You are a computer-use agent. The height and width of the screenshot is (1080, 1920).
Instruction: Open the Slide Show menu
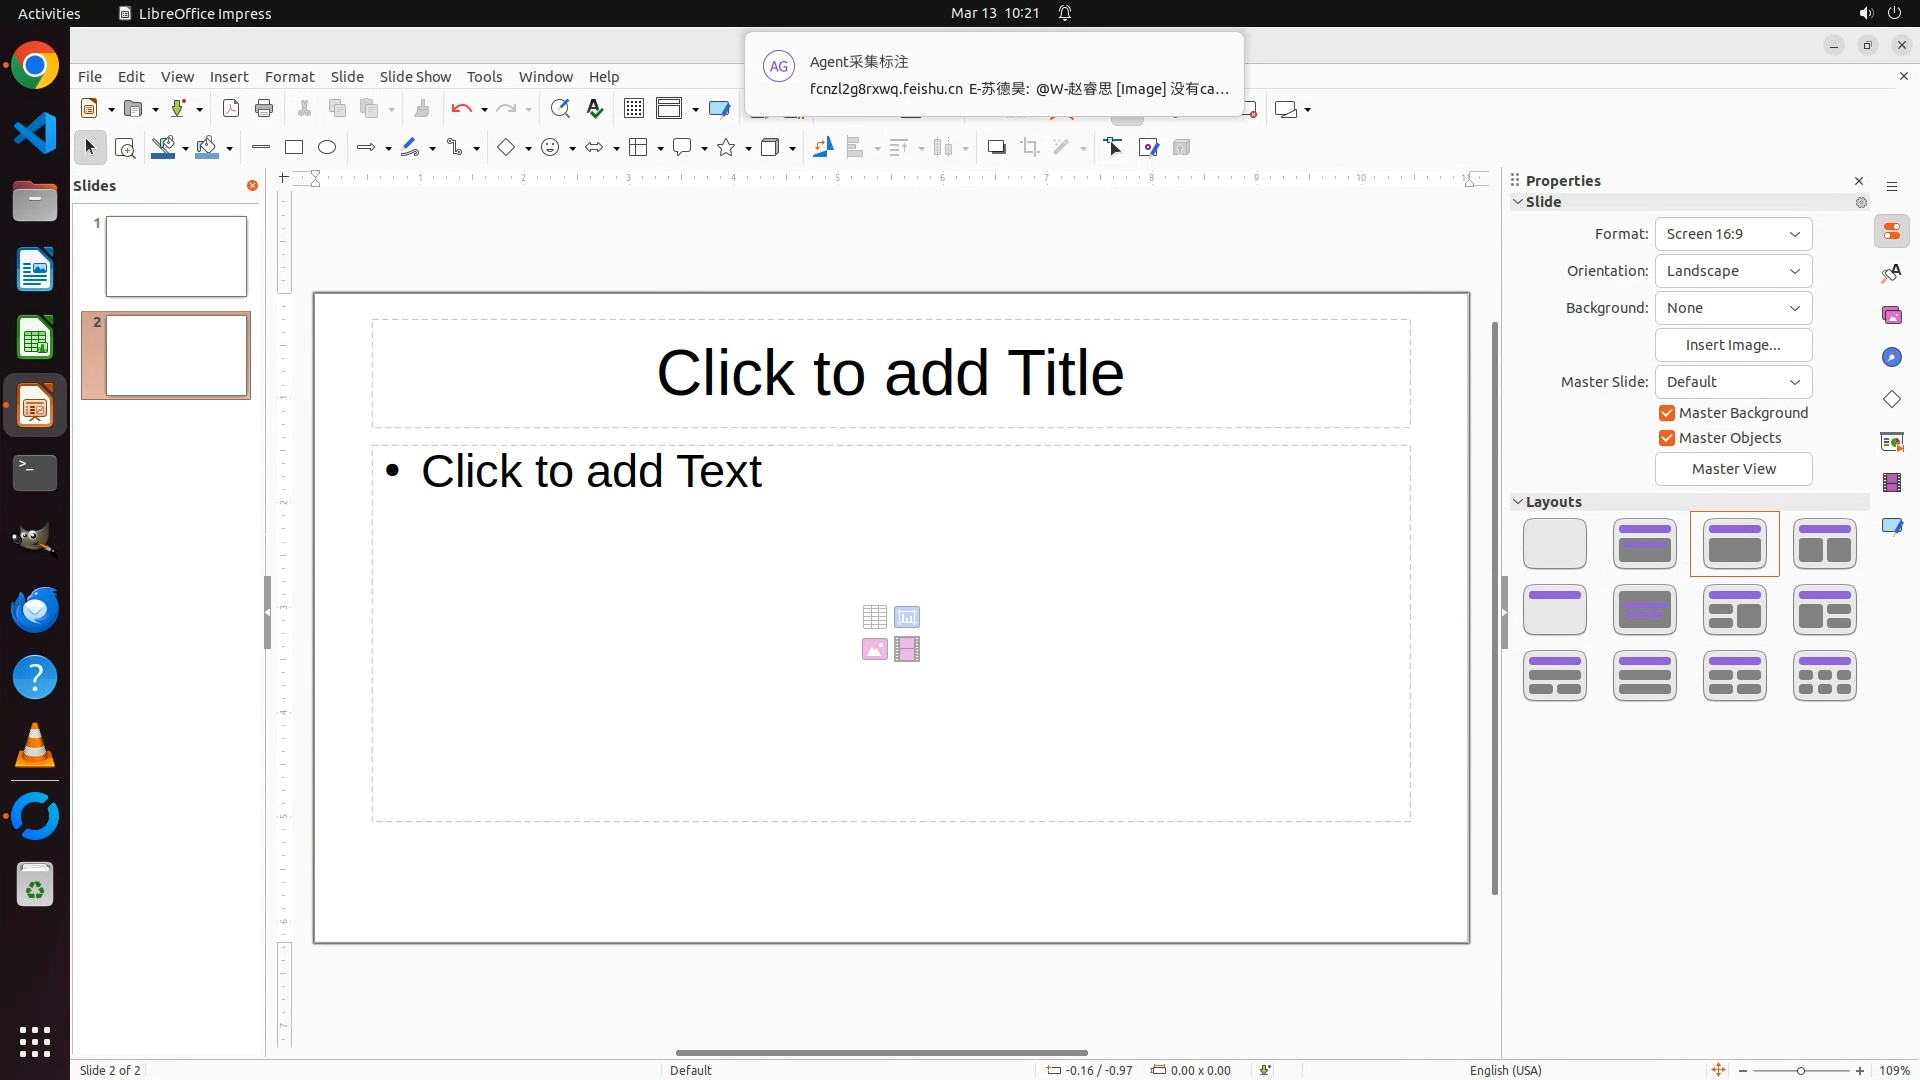[415, 77]
